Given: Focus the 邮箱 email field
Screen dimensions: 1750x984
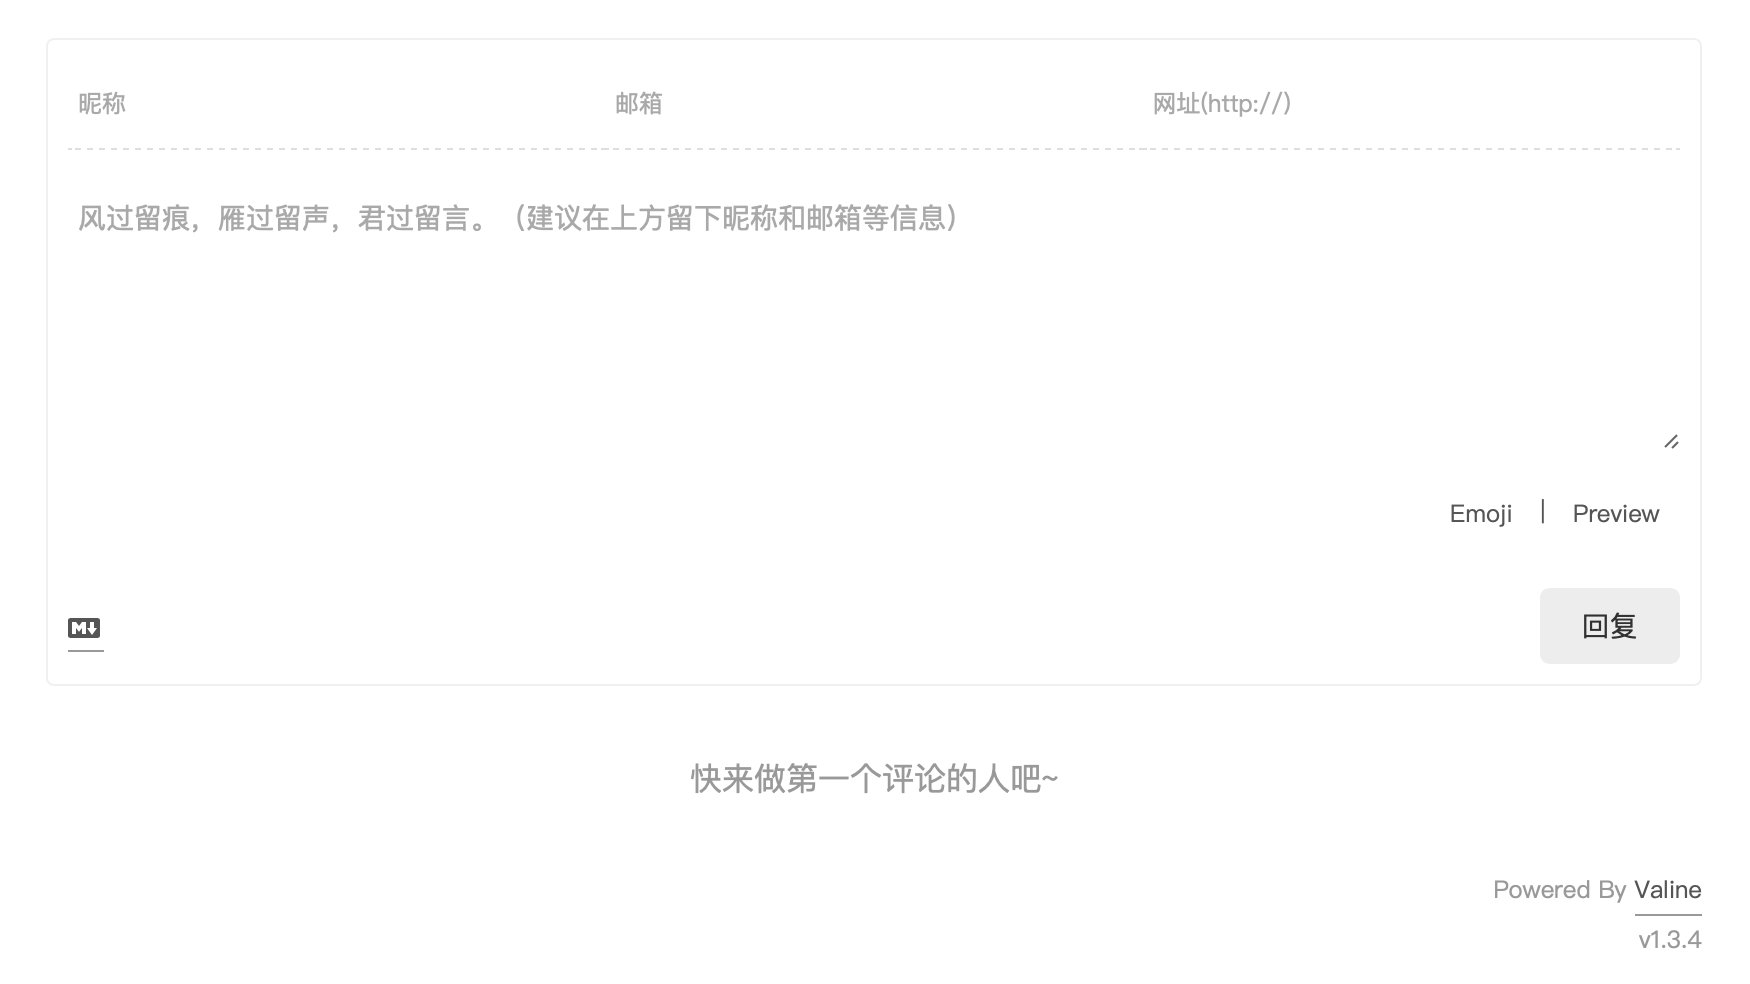Looking at the screenshot, I should coord(873,104).
